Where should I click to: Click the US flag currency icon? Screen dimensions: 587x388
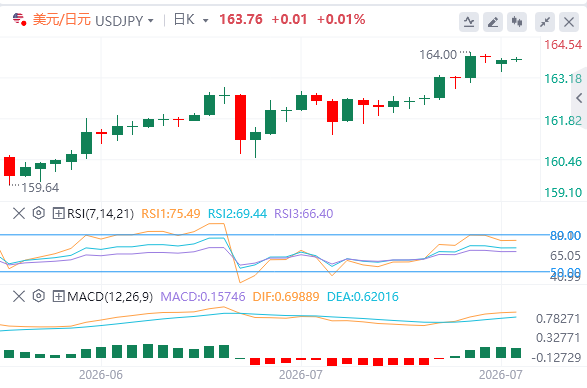pos(19,19)
